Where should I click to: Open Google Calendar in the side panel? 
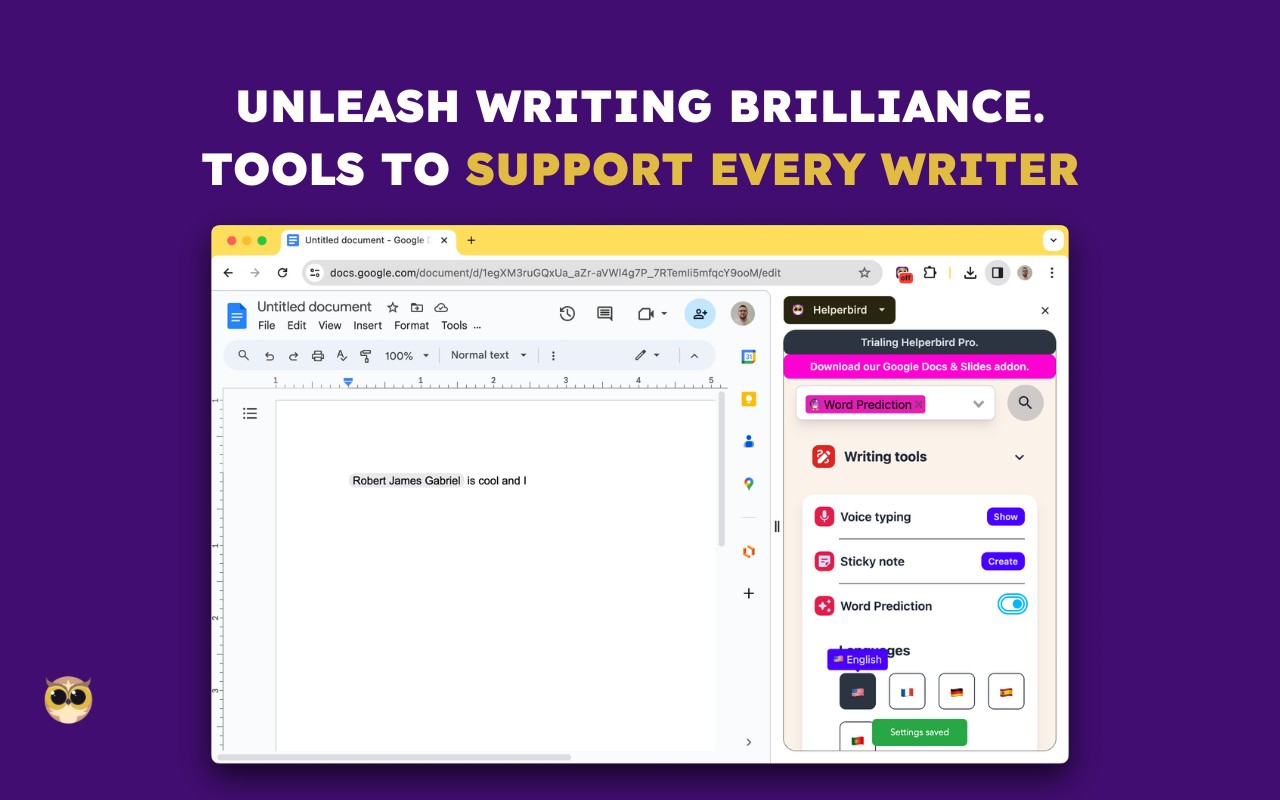click(748, 357)
